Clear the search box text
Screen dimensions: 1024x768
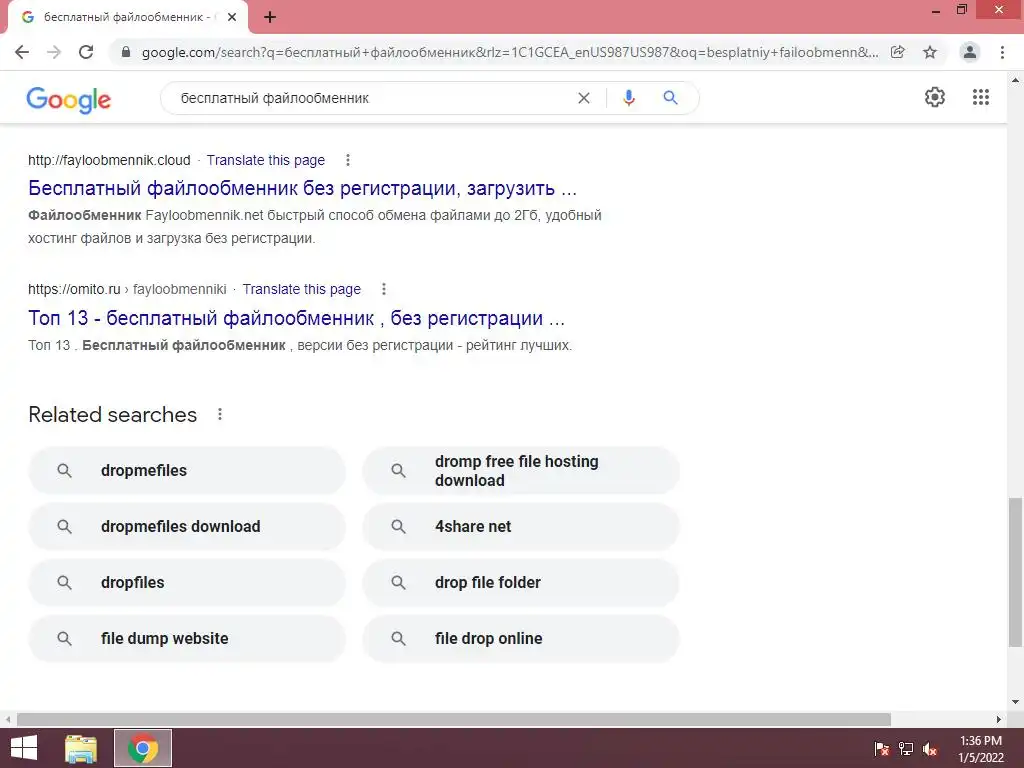[584, 98]
